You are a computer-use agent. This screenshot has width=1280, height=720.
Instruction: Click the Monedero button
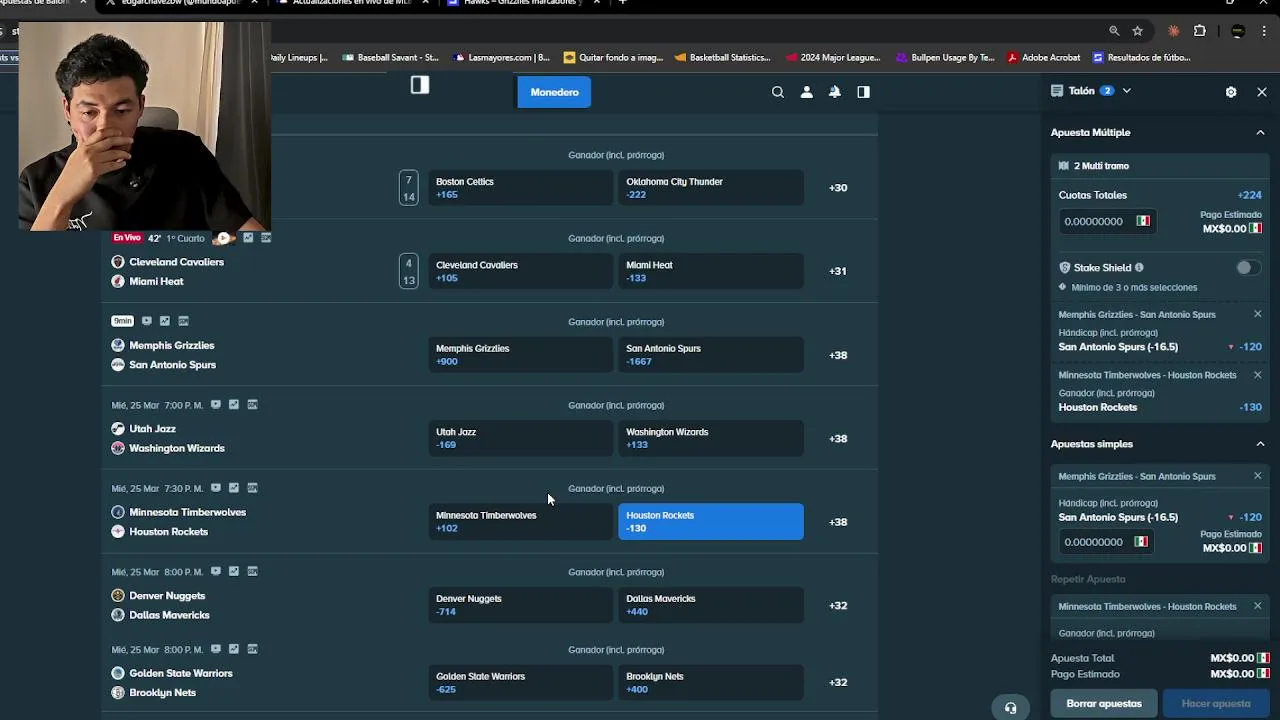pyautogui.click(x=554, y=92)
